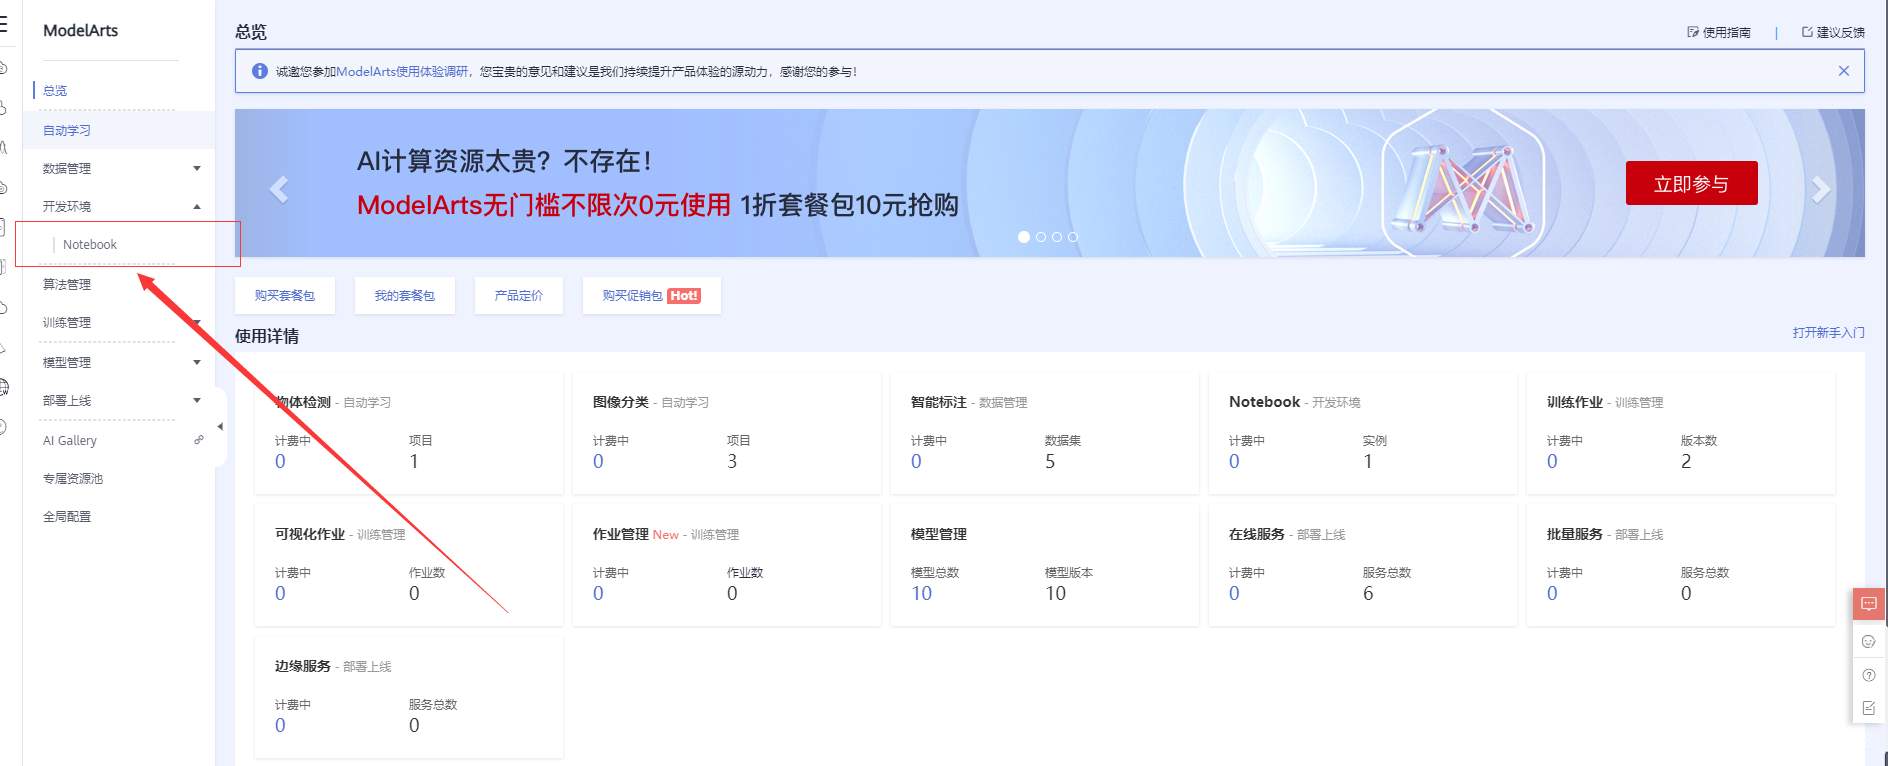Click the Notebook card title in 使用详情
The height and width of the screenshot is (766, 1888).
[1264, 402]
